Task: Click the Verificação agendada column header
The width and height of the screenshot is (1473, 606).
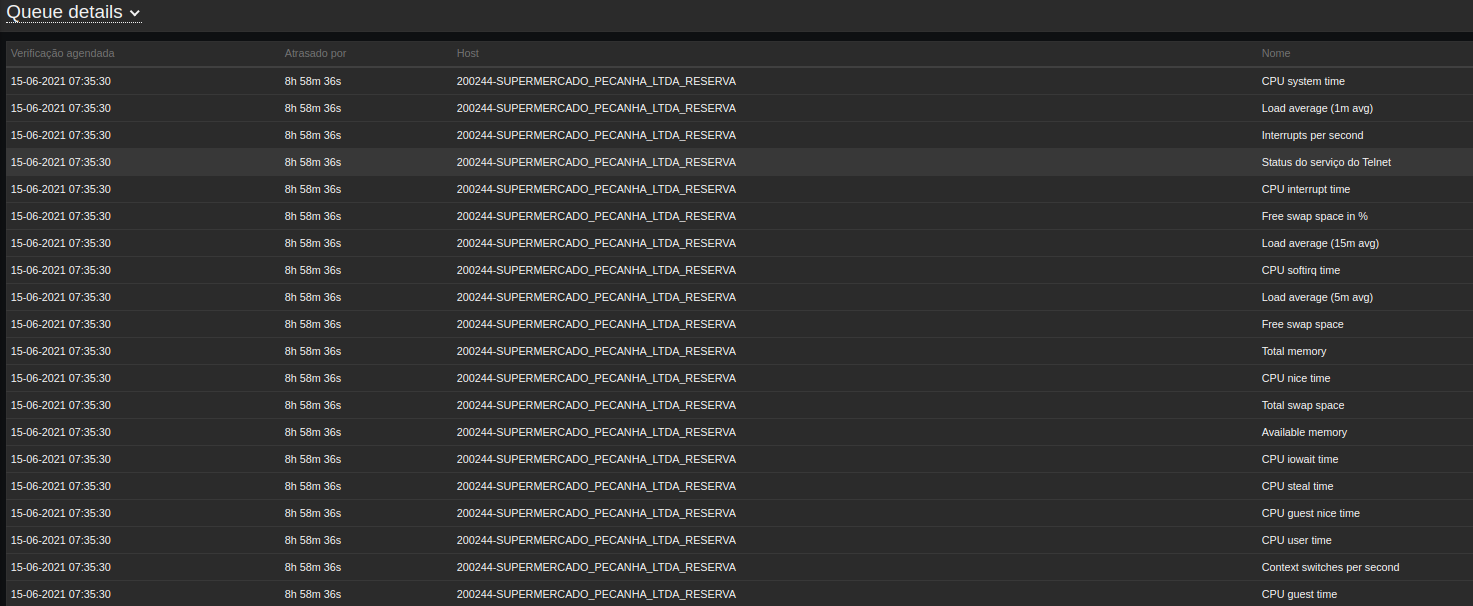Action: [x=62, y=53]
